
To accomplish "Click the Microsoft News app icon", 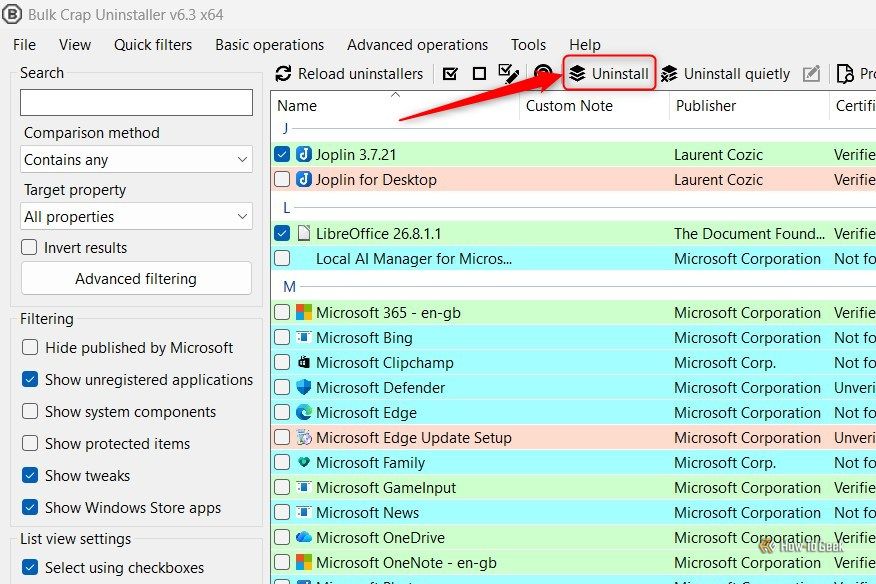I will 304,512.
